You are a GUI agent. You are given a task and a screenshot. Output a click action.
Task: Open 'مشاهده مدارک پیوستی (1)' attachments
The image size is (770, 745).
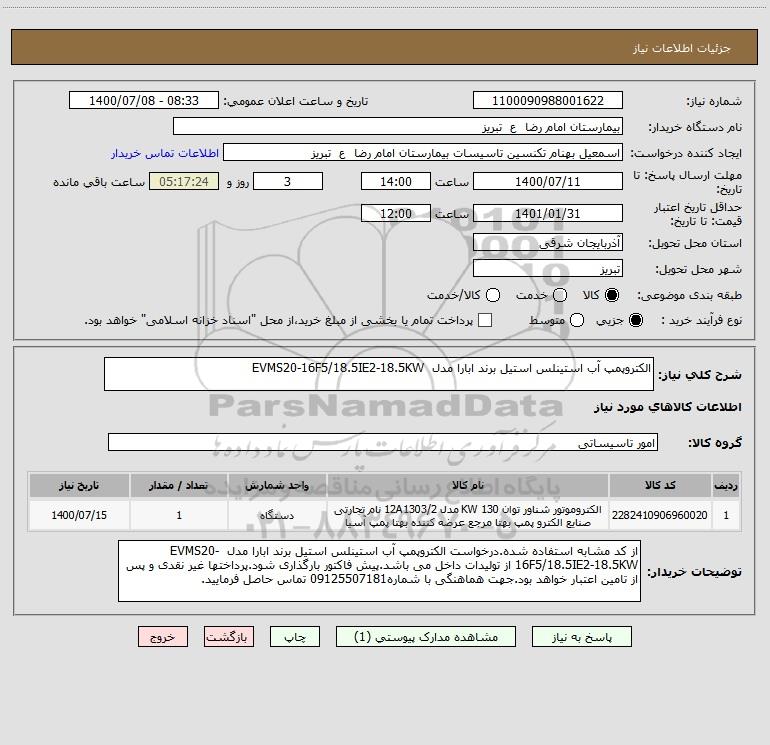[x=426, y=637]
